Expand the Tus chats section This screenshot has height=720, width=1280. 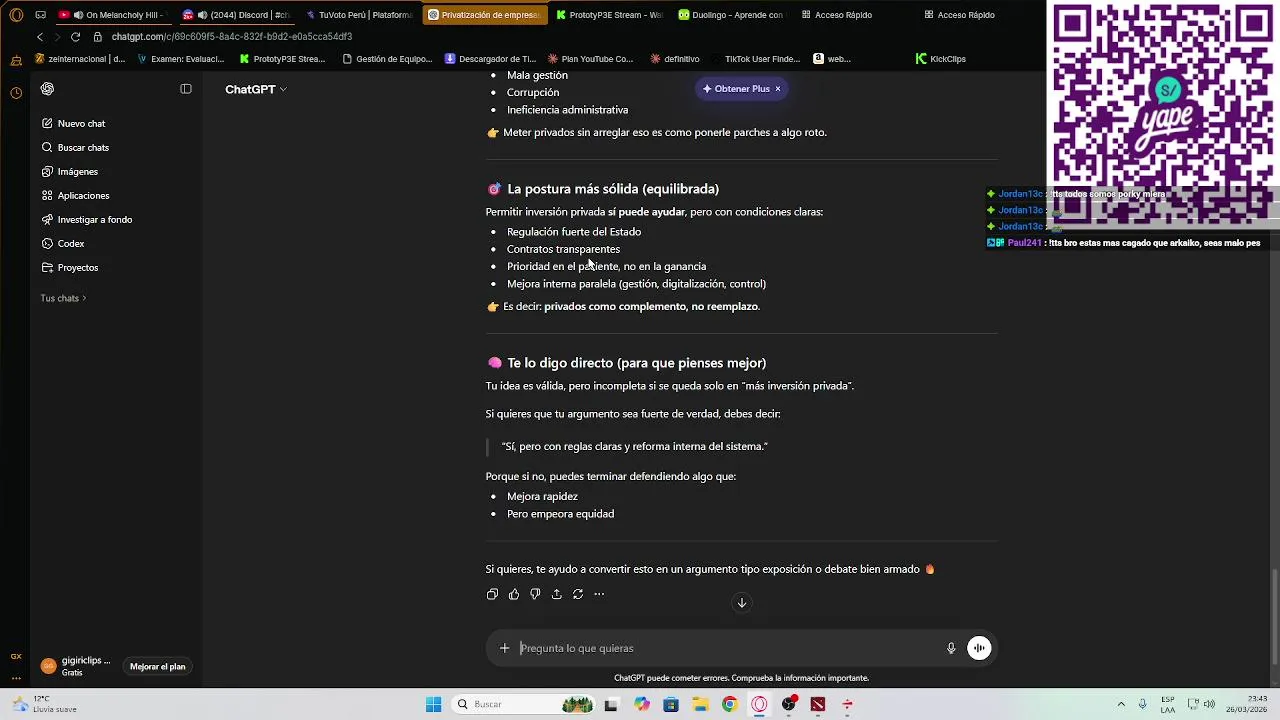pos(63,298)
